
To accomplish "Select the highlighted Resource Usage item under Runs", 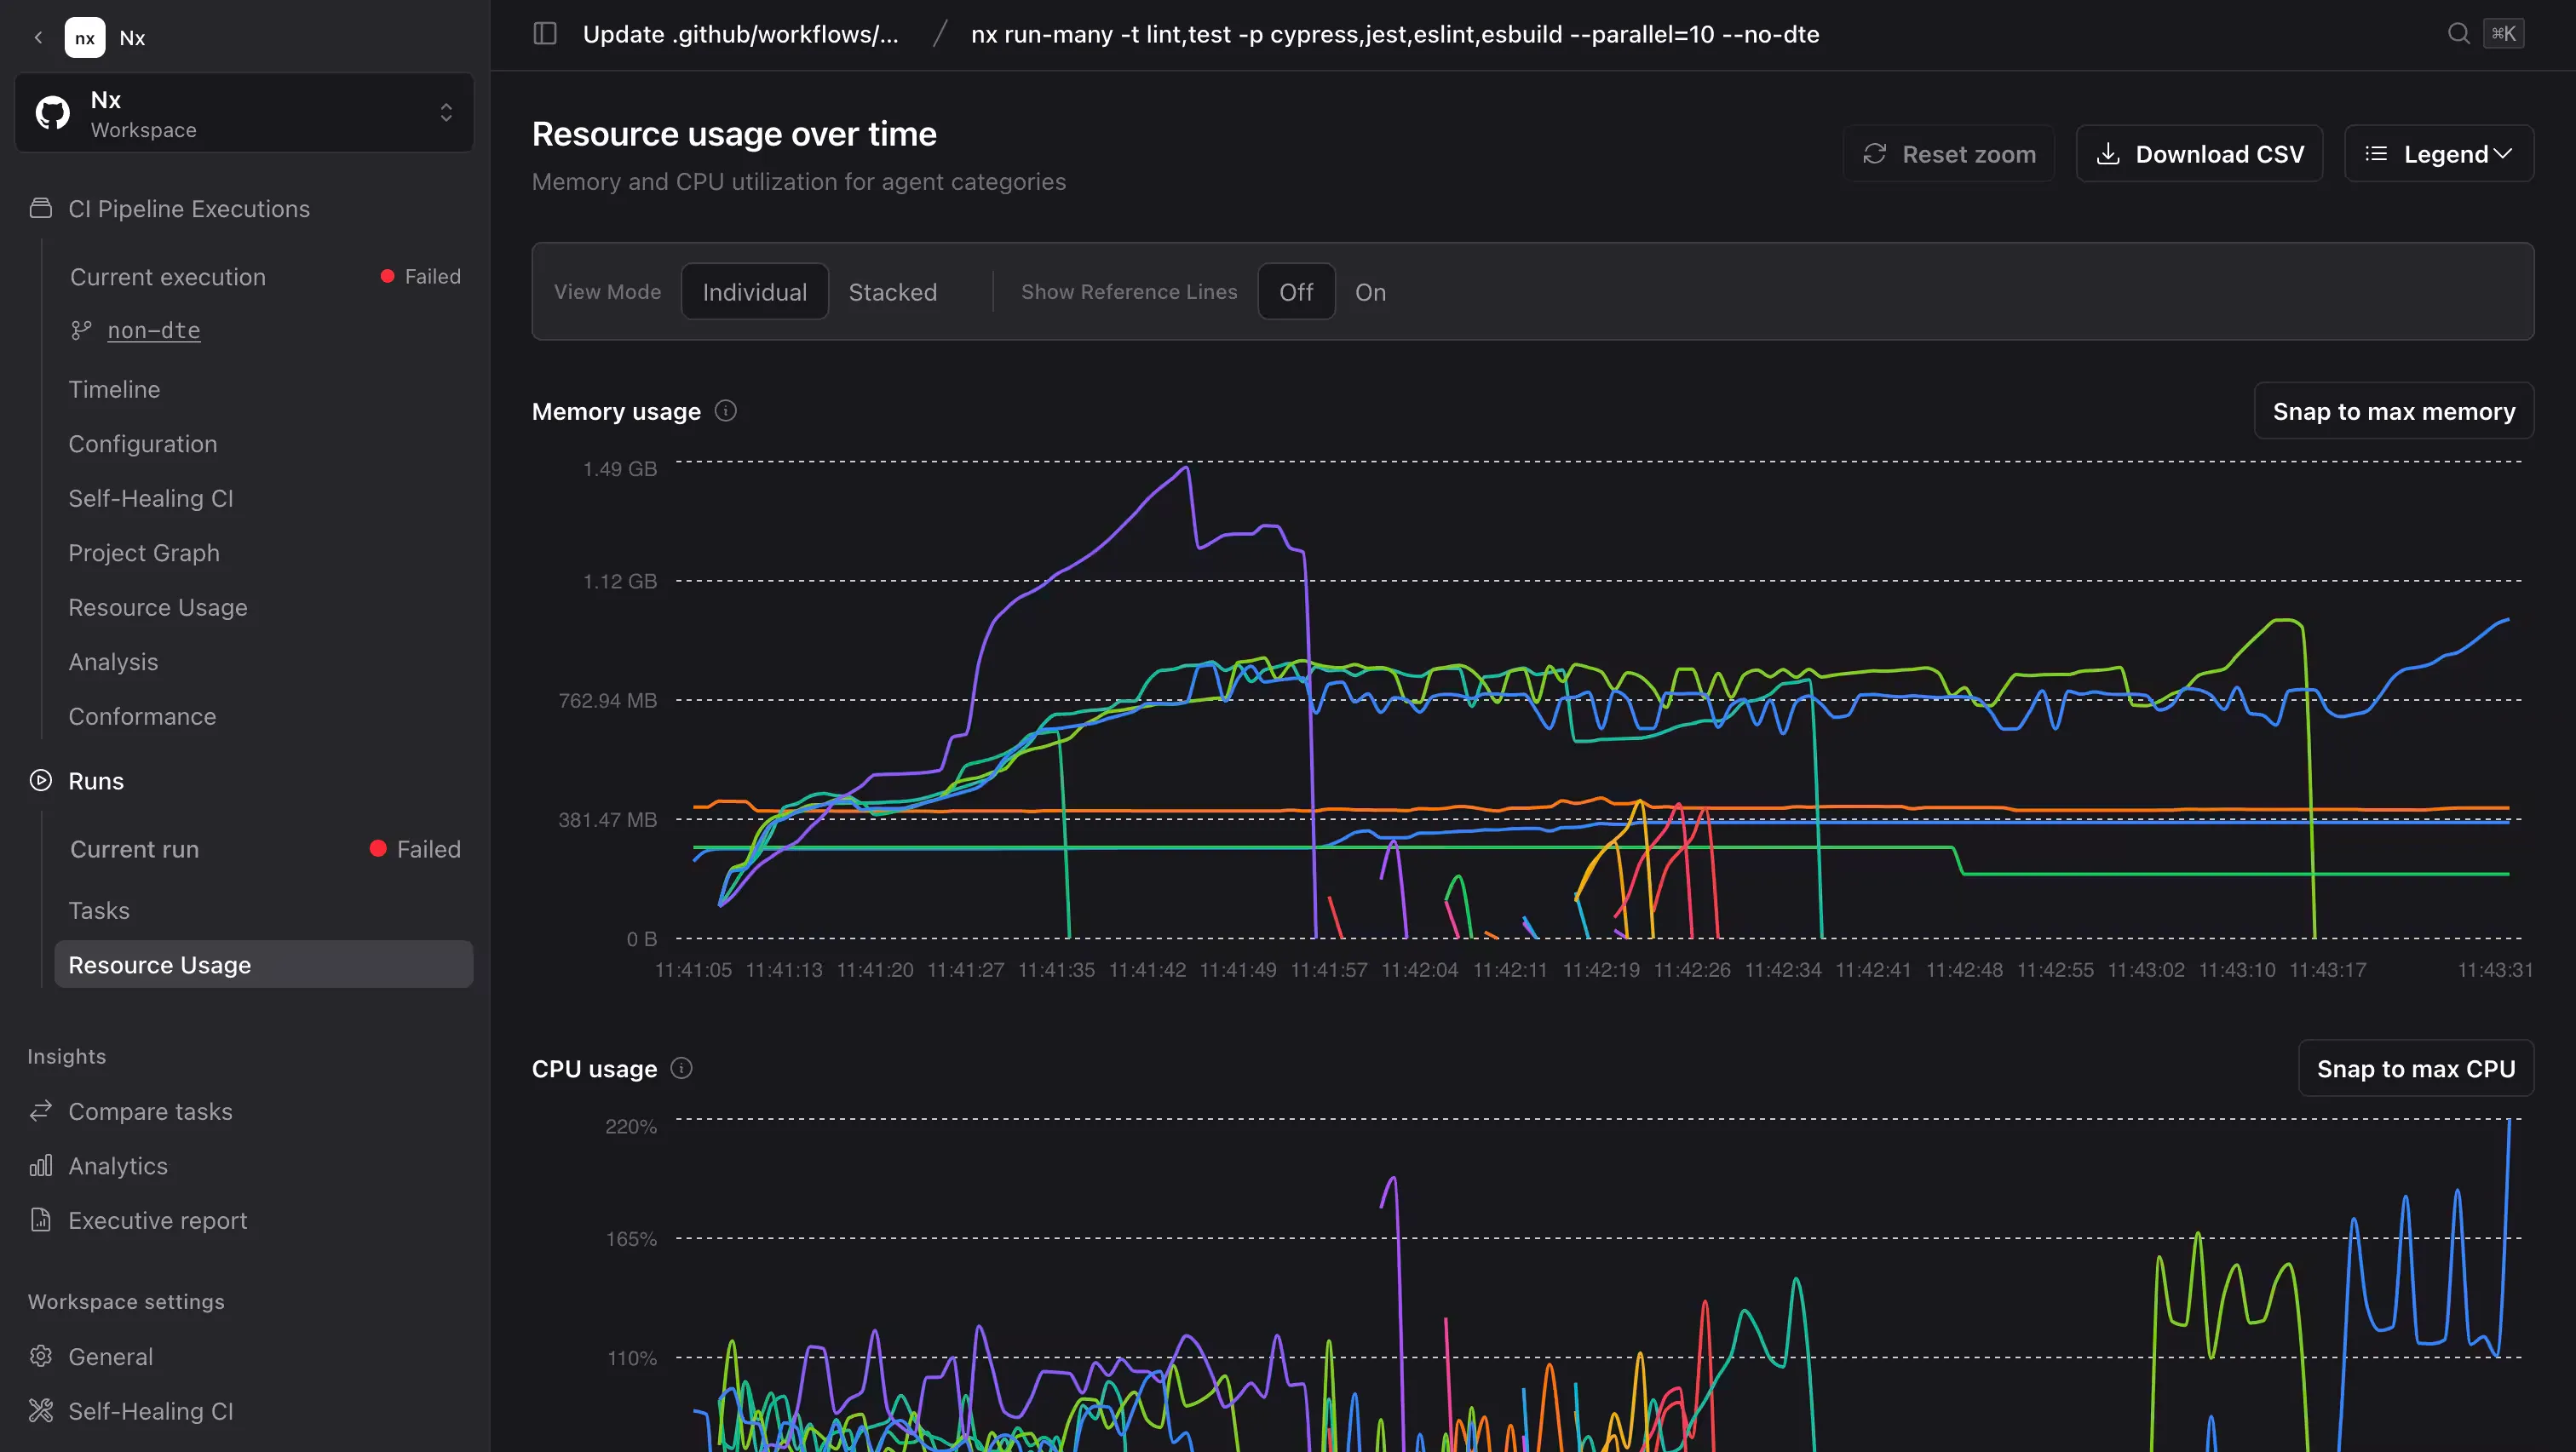I will [x=264, y=964].
